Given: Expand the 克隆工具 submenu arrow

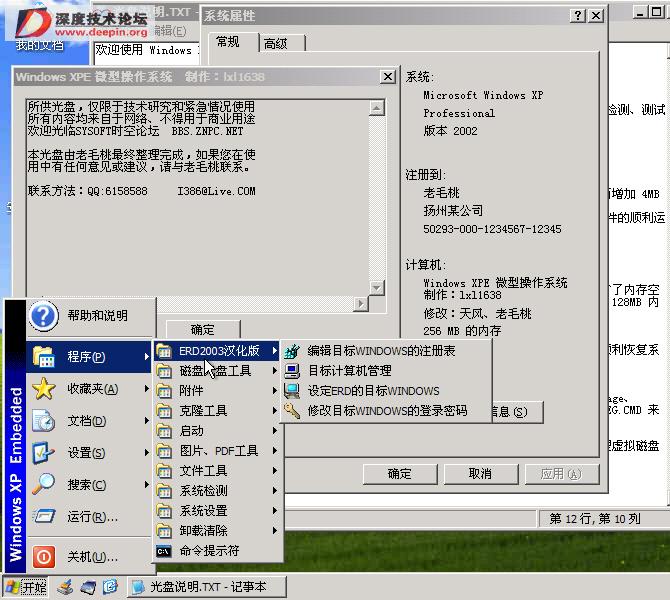Looking at the screenshot, I should point(275,411).
